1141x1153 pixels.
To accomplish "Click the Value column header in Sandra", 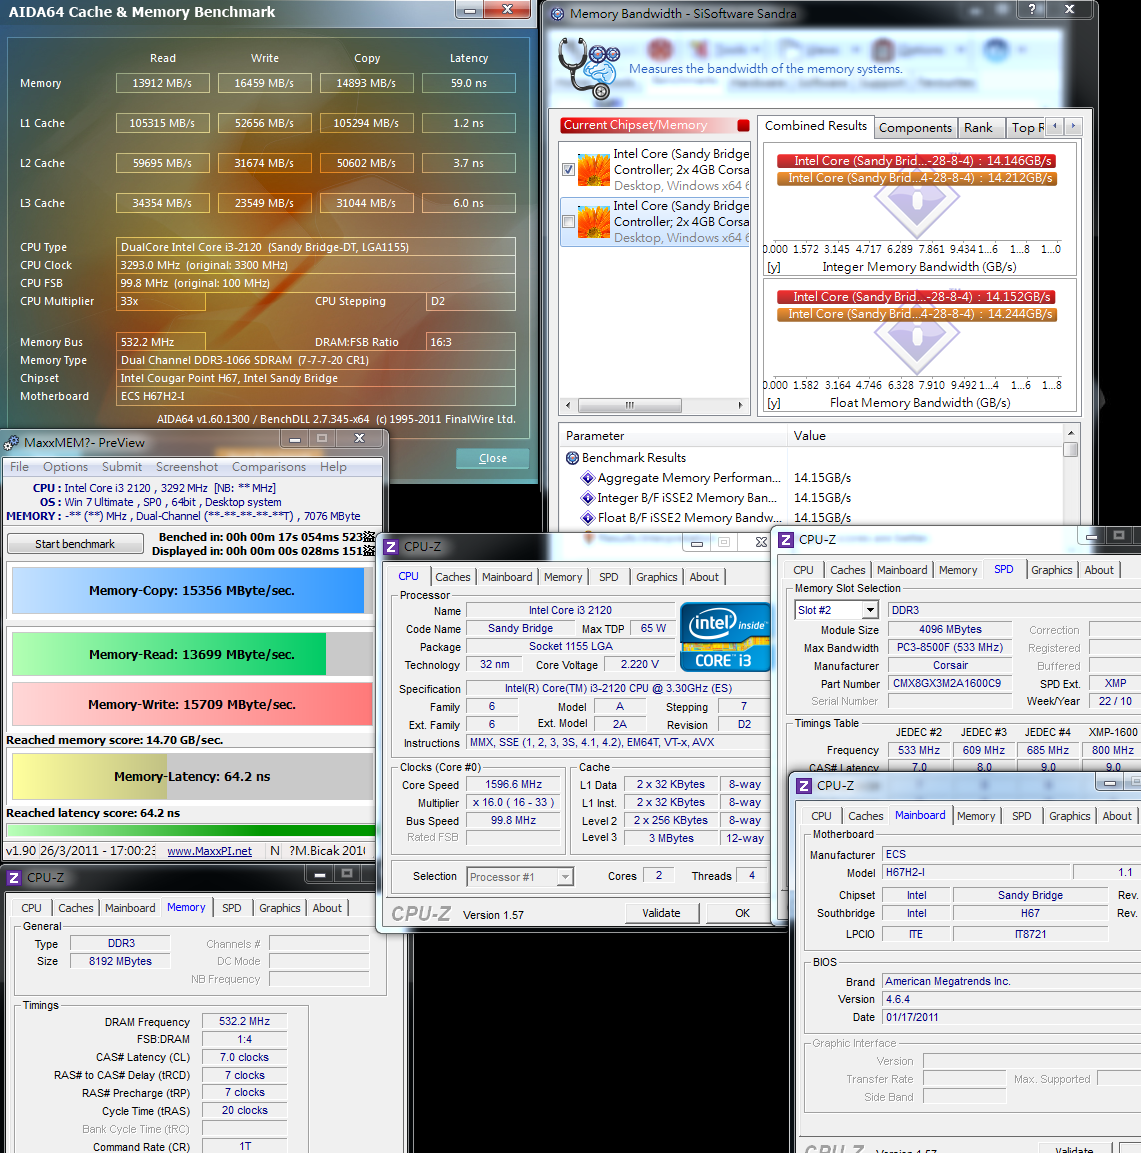I will click(x=925, y=436).
